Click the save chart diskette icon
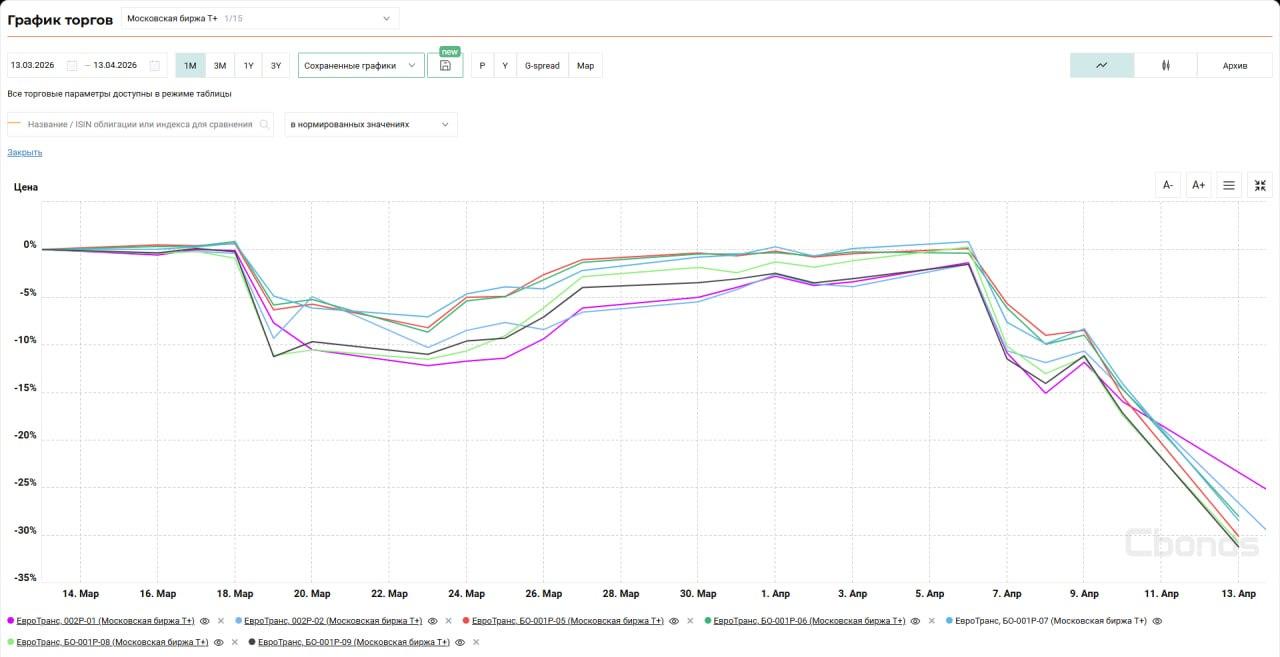 pos(445,66)
